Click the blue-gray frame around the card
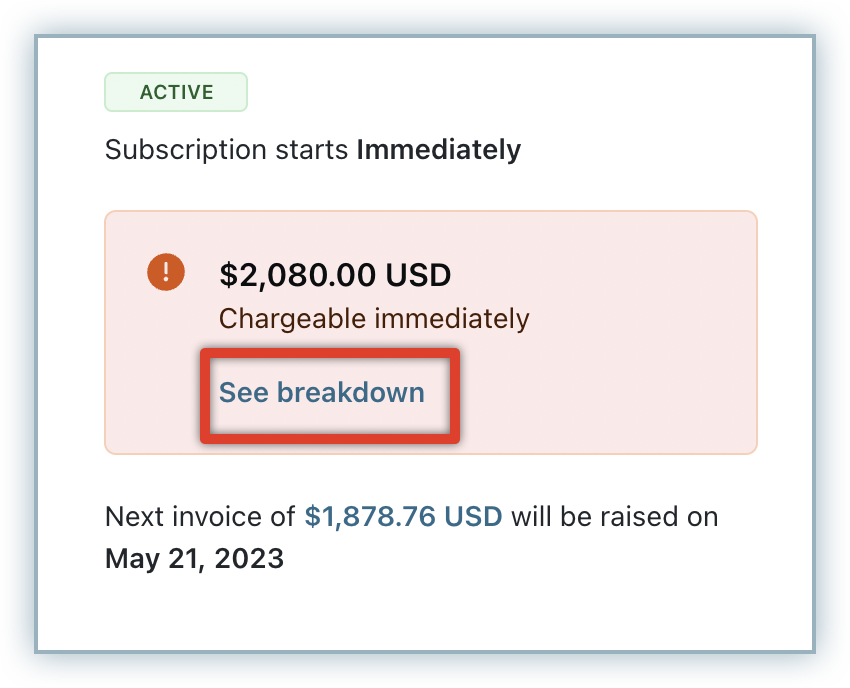 tap(18, 340)
